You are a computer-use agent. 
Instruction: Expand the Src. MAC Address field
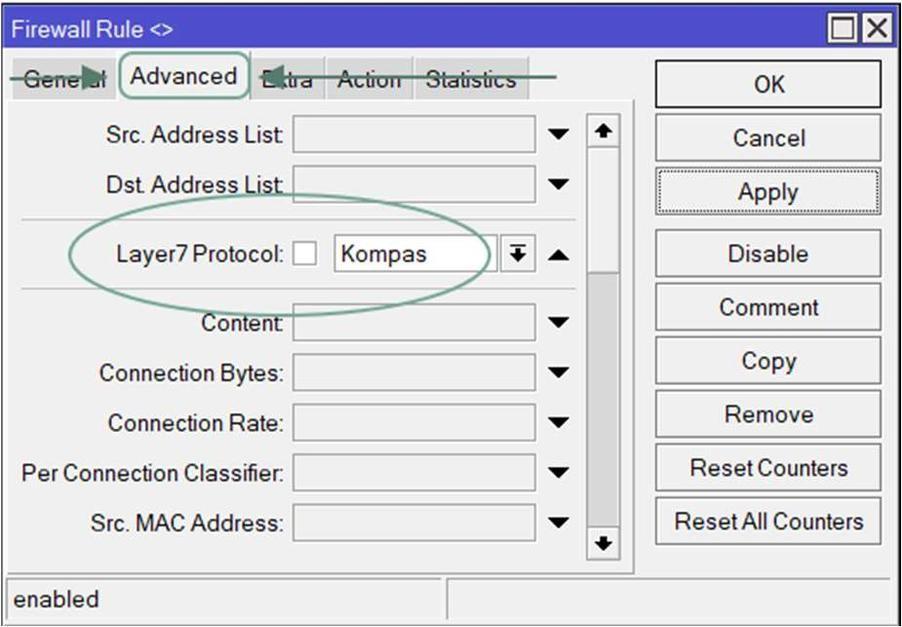click(x=558, y=522)
